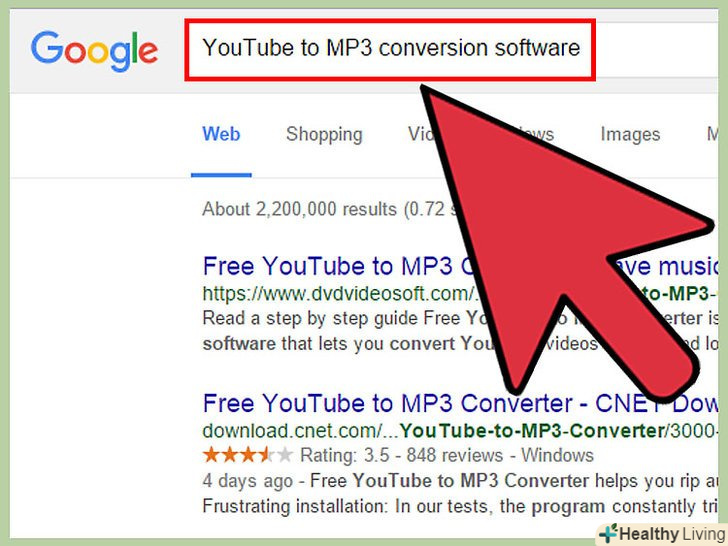The width and height of the screenshot is (728, 546).
Task: Click the Google logo
Action: tap(94, 51)
